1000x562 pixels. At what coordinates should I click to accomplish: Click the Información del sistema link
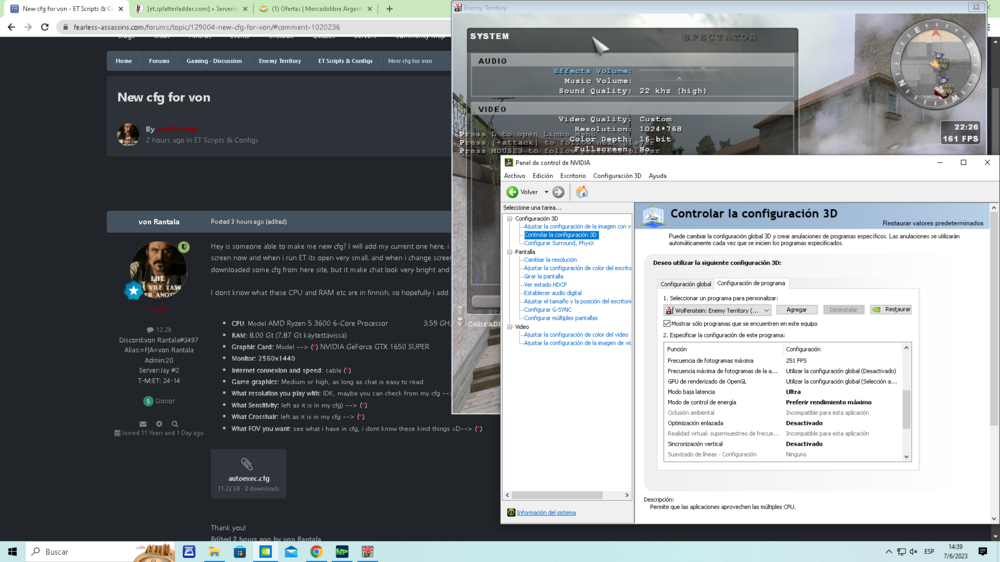pyautogui.click(x=546, y=512)
